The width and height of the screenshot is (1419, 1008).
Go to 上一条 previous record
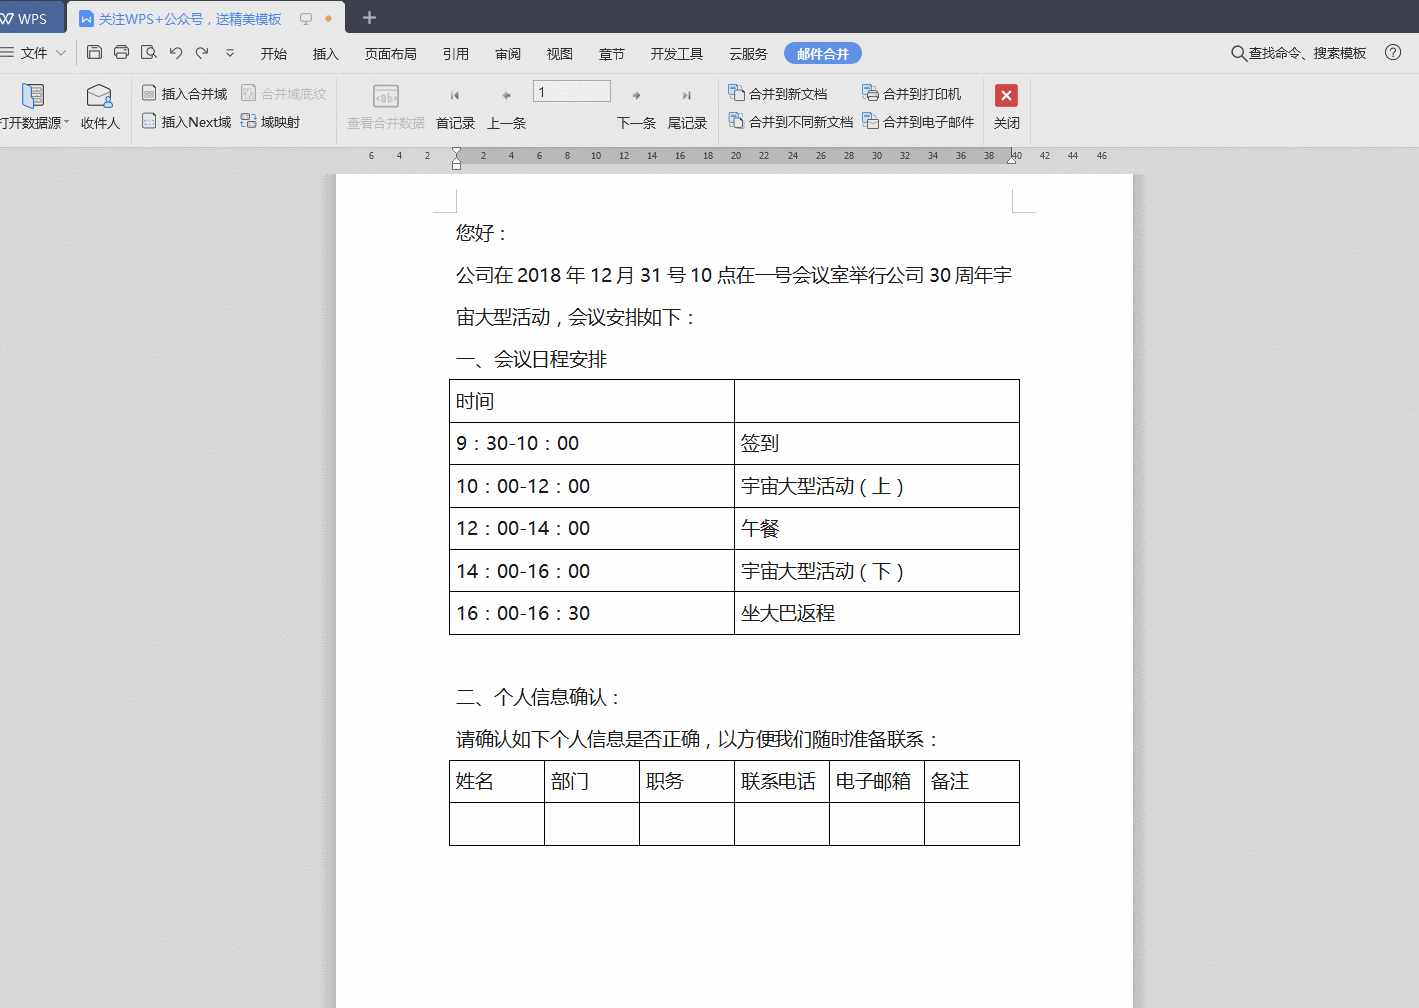tap(506, 107)
